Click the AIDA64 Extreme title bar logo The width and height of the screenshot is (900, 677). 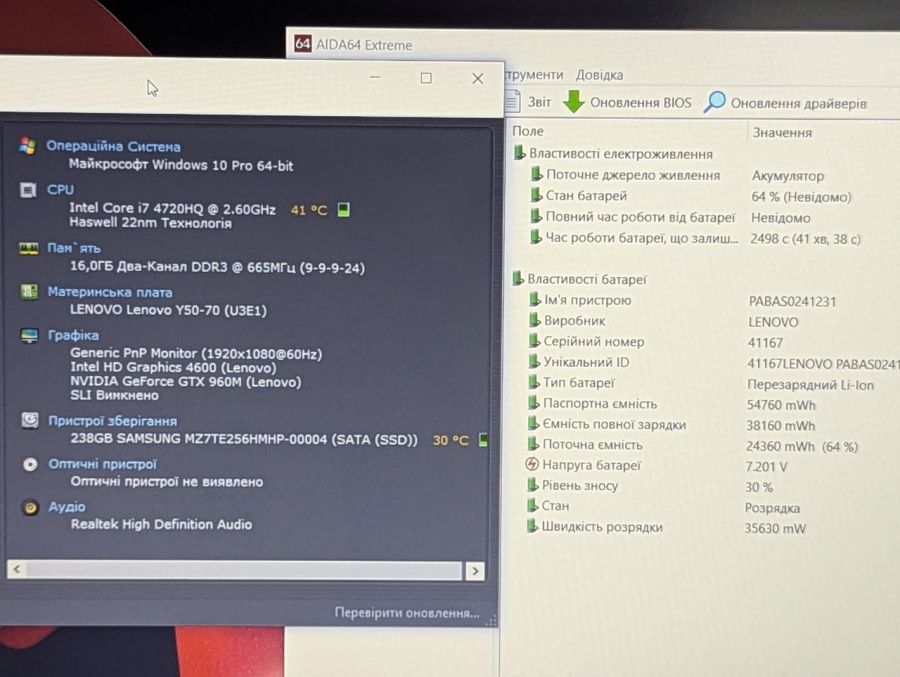302,44
